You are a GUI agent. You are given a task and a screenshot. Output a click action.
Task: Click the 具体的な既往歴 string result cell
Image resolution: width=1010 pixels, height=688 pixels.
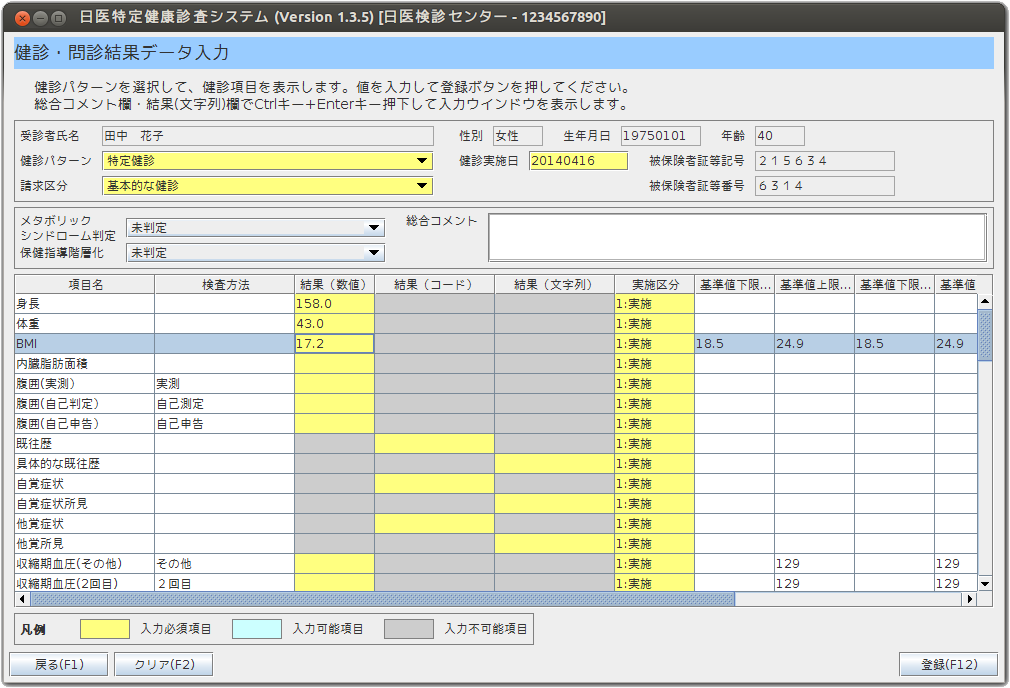(554, 463)
